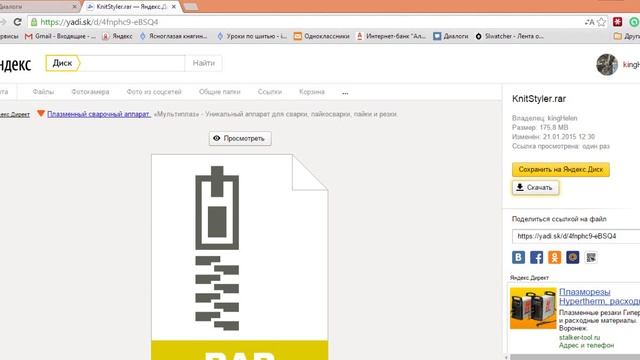
Task: Click the Яндекс logo
Action: tap(16, 64)
